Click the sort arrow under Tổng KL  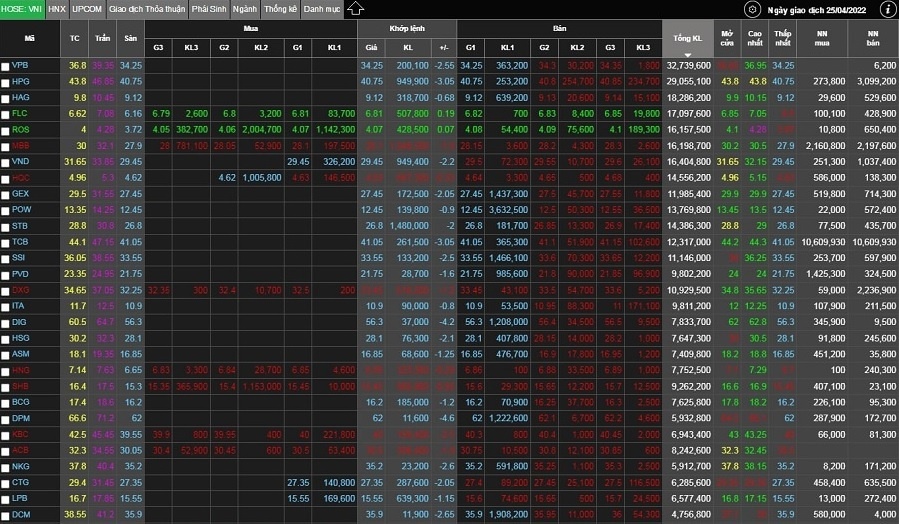click(687, 54)
